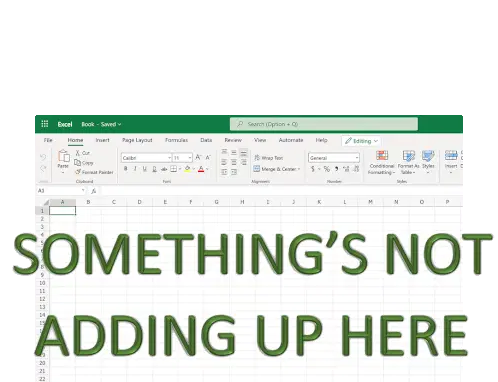
Task: Toggle the highlighted Bottom Align icon
Action: tap(244, 153)
